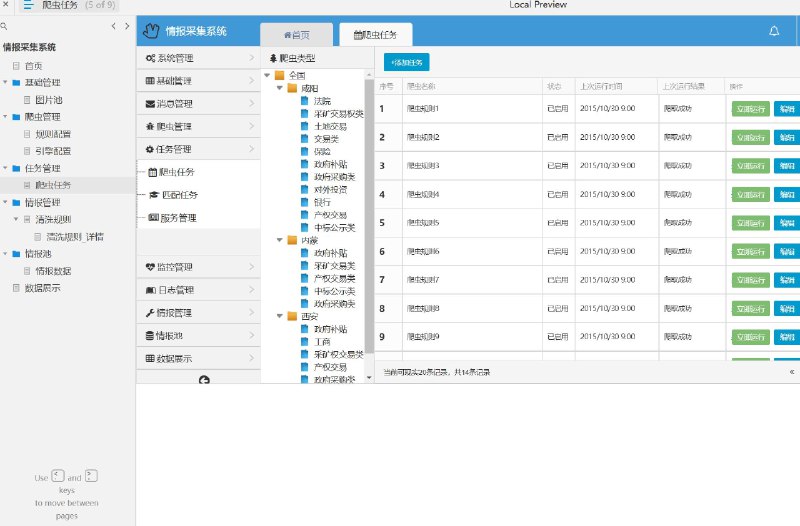Click the tree icon beside 爬虫类型

[273, 59]
